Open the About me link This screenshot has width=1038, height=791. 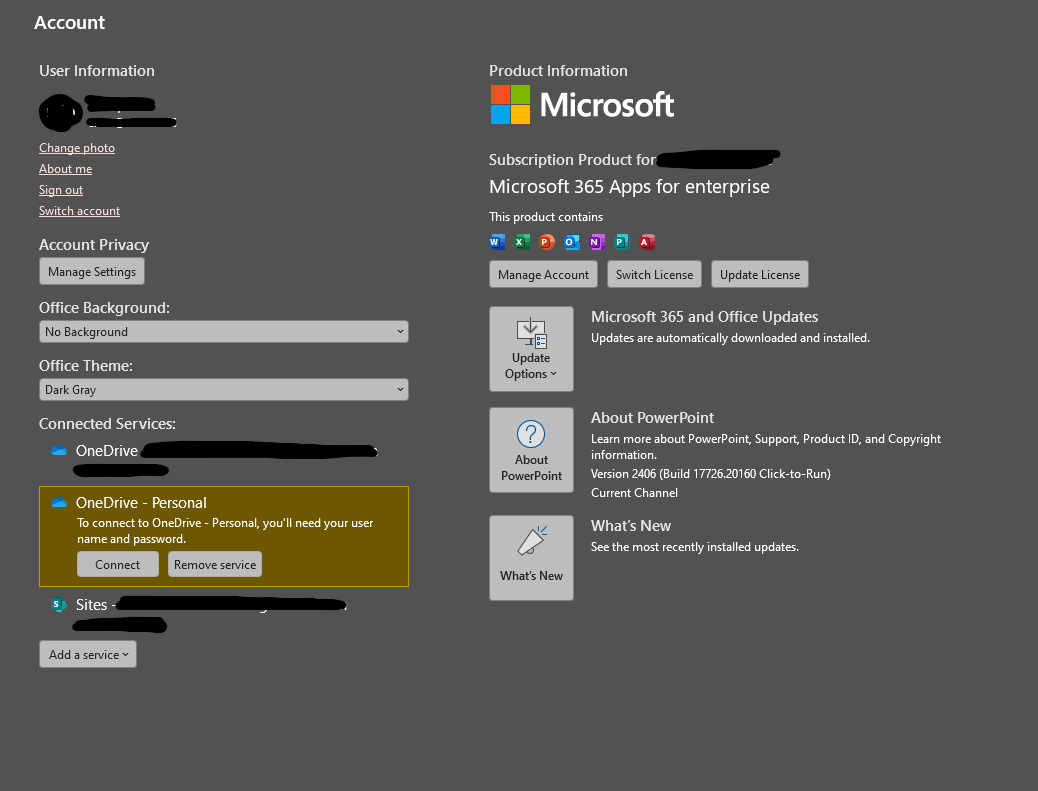66,169
